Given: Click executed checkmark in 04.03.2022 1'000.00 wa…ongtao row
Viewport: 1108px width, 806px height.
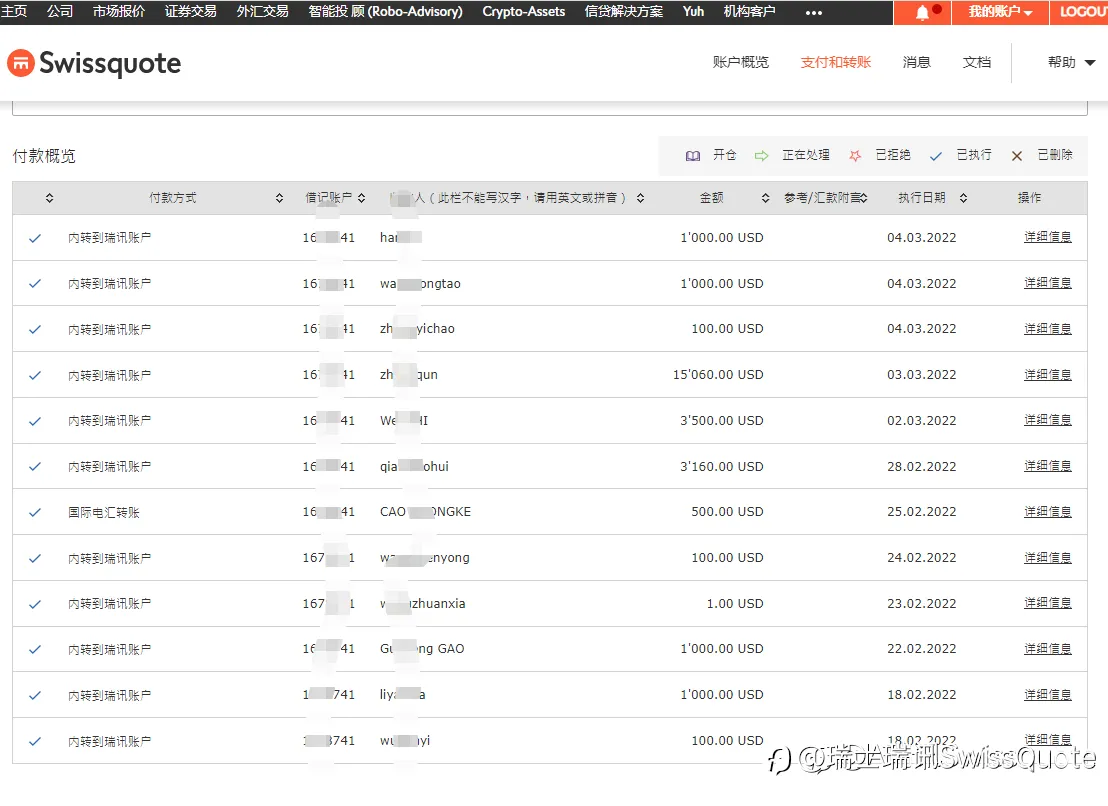Looking at the screenshot, I should coord(35,283).
